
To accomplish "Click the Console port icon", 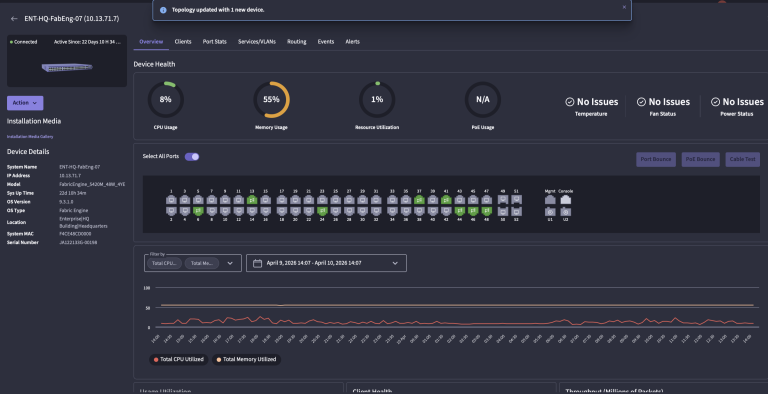I will click(x=565, y=199).
